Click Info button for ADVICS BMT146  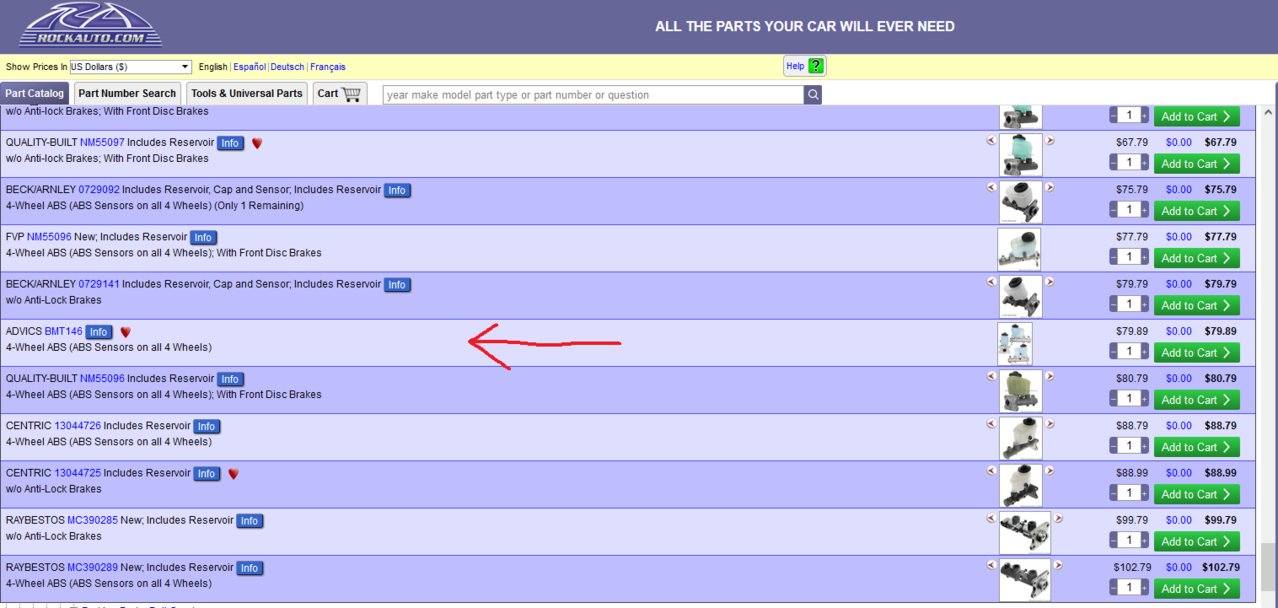point(99,332)
